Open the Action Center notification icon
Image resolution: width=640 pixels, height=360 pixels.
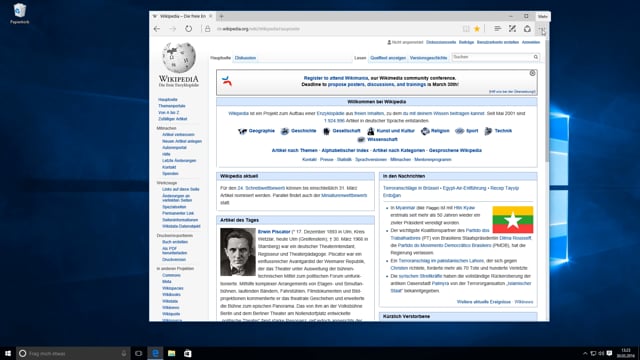pyautogui.click(x=609, y=353)
